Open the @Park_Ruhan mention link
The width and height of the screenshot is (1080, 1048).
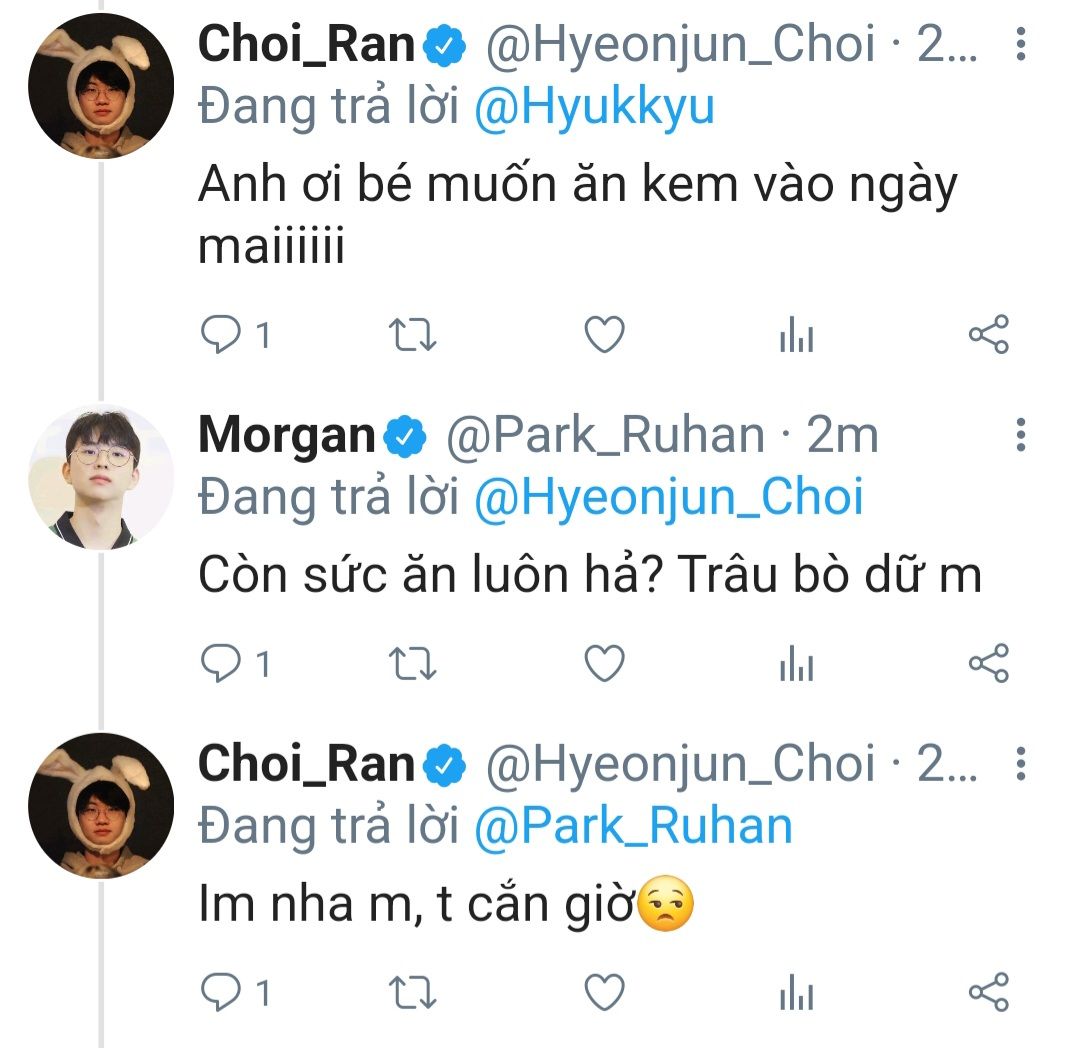pyautogui.click(x=632, y=826)
